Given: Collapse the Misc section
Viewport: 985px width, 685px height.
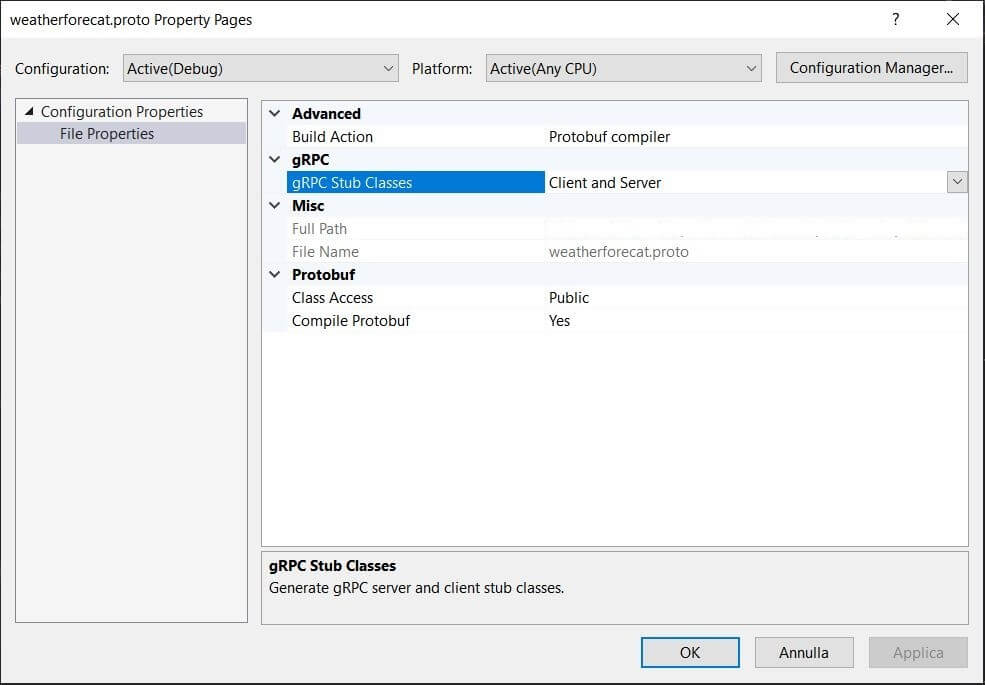Looking at the screenshot, I should click(x=275, y=206).
